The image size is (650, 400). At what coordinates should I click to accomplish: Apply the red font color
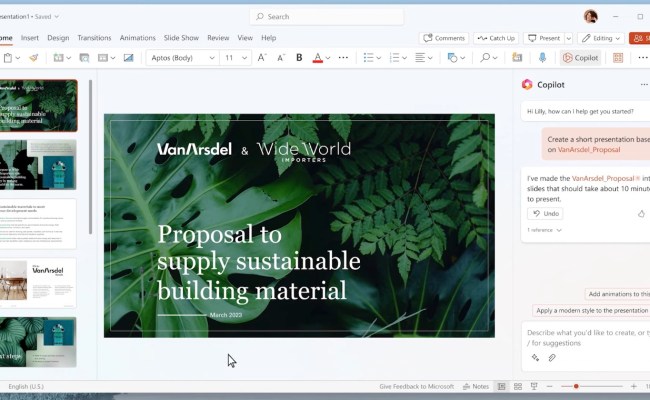coord(318,58)
